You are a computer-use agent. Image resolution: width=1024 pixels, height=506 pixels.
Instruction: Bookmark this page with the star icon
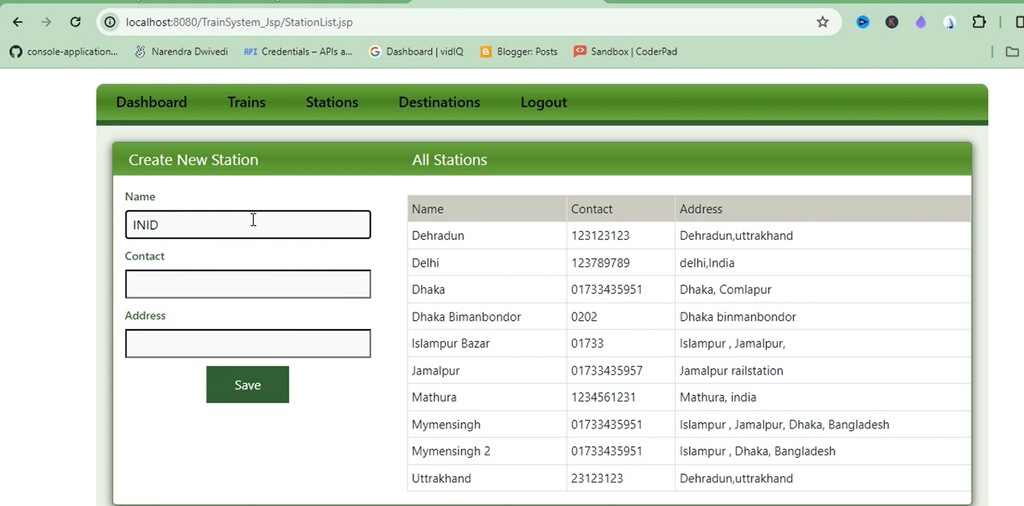point(822,22)
